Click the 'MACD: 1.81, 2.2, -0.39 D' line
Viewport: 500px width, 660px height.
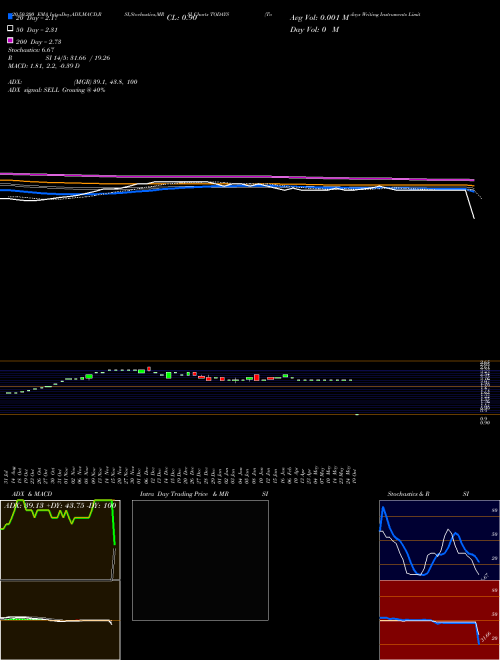coord(44,66)
